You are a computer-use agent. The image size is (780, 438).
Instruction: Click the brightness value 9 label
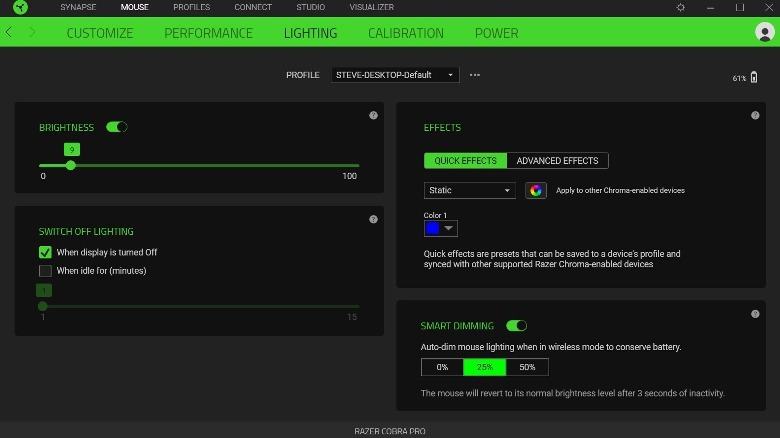tap(72, 149)
